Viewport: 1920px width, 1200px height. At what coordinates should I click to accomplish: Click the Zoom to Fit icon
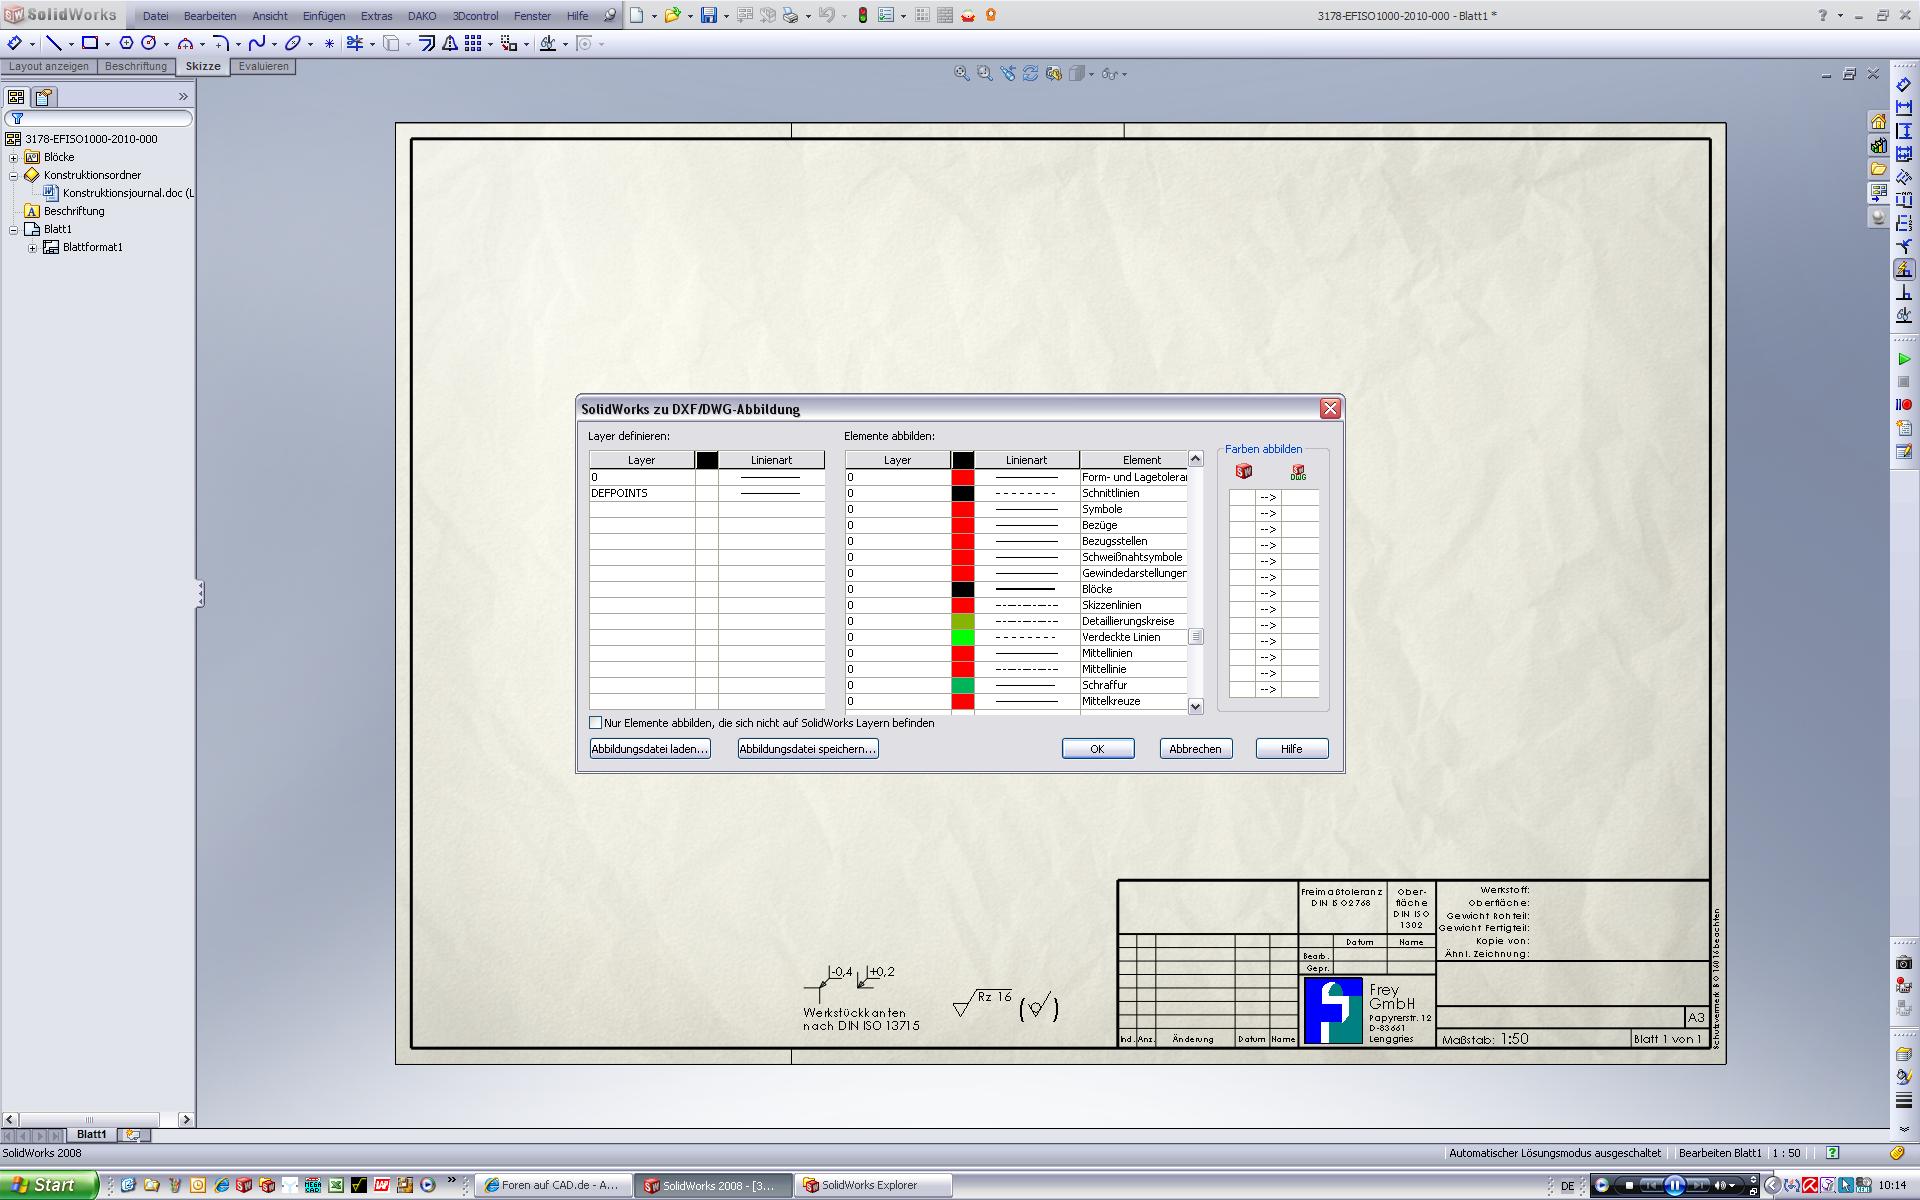962,73
